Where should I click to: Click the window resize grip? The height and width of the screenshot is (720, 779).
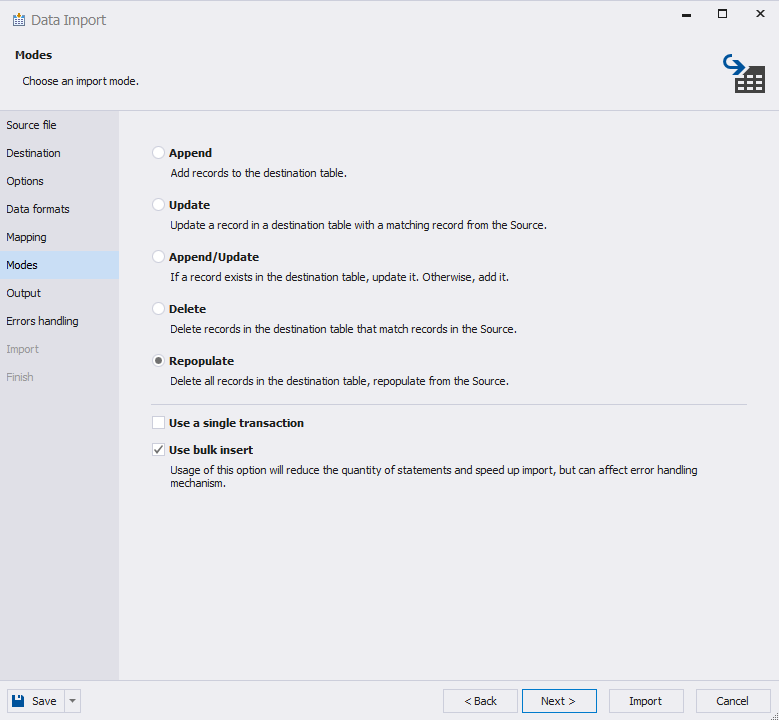click(774, 716)
